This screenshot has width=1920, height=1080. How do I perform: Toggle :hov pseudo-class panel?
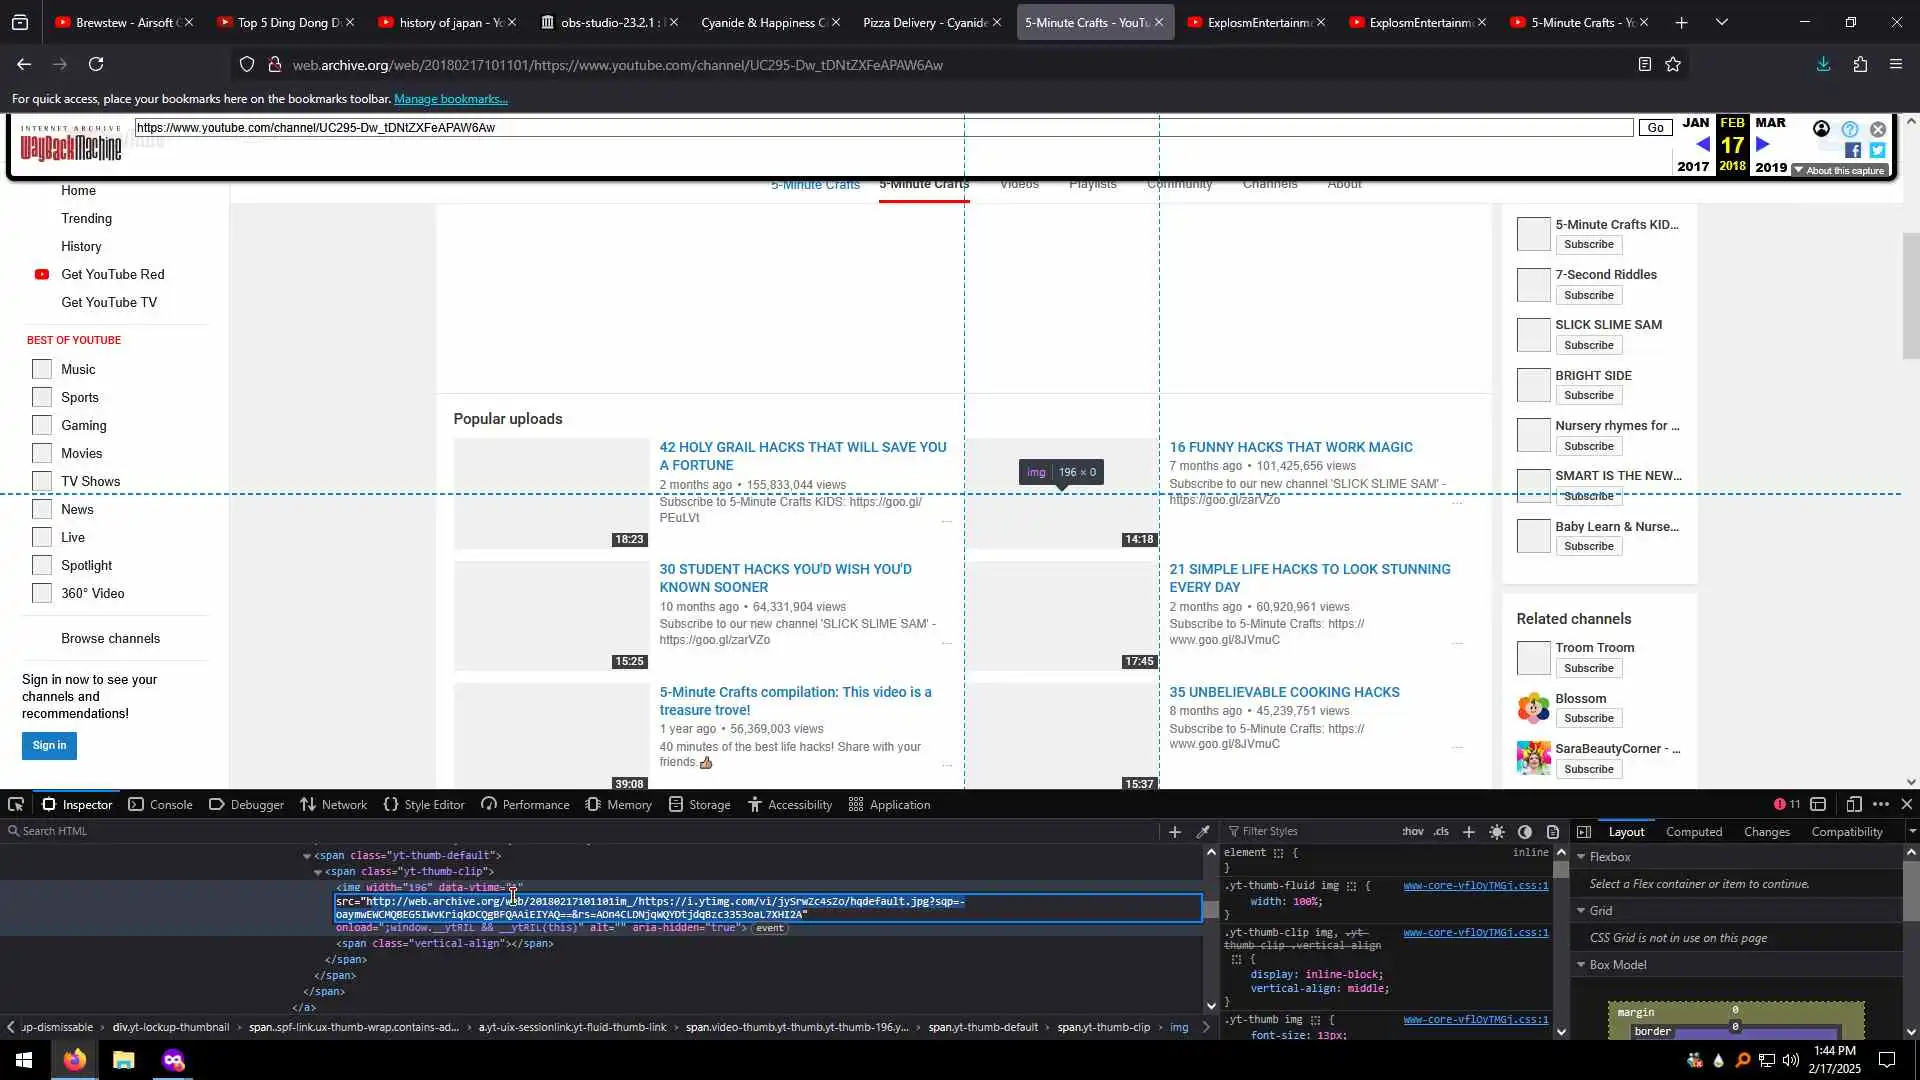point(1413,831)
